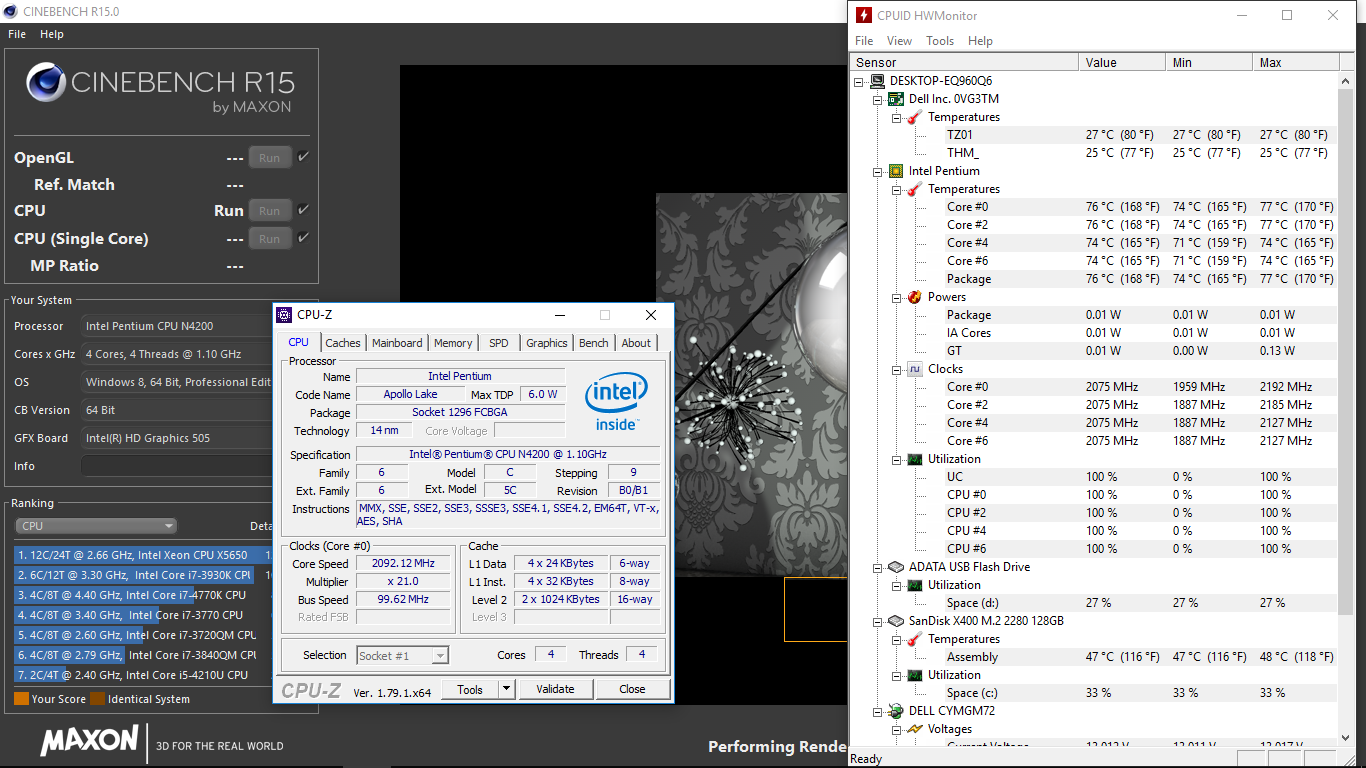Click the Intel Pentium Utilization graph icon
1366x768 pixels.
coord(915,459)
